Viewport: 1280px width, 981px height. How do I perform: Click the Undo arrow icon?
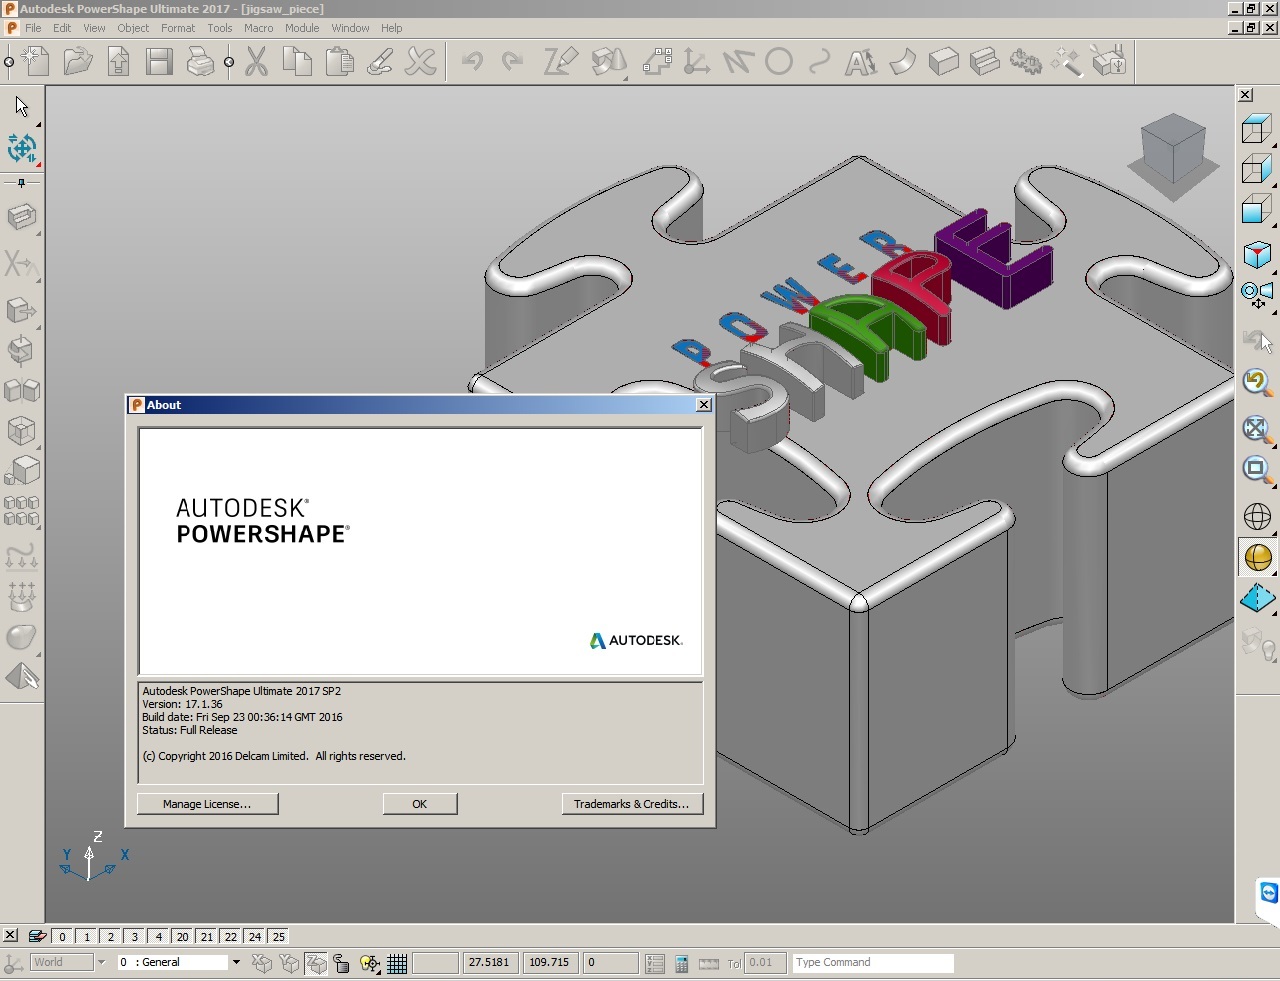pyautogui.click(x=472, y=62)
